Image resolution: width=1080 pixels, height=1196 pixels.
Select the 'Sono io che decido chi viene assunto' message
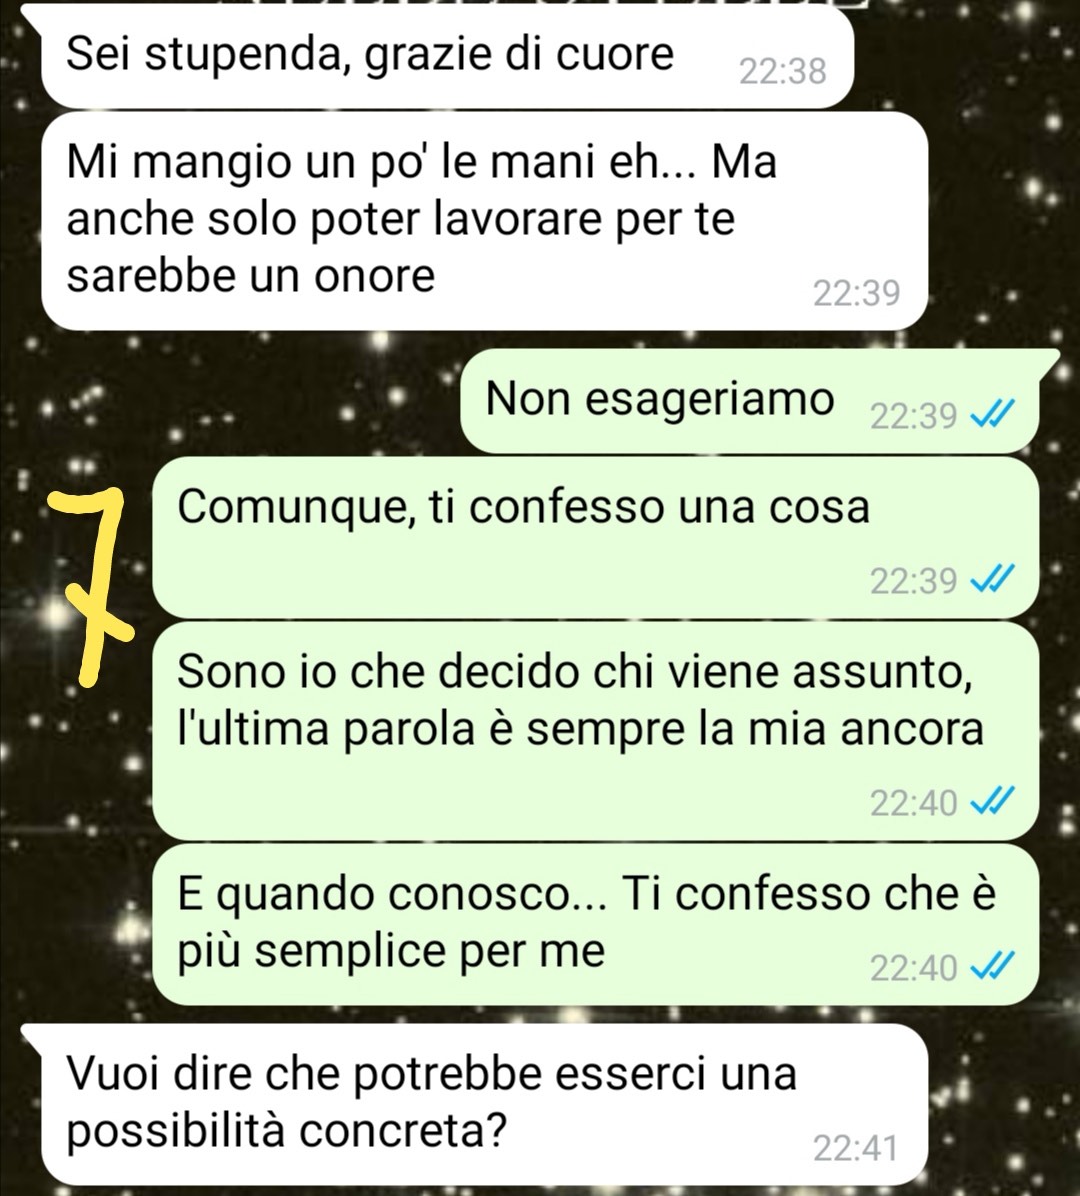coord(596,731)
